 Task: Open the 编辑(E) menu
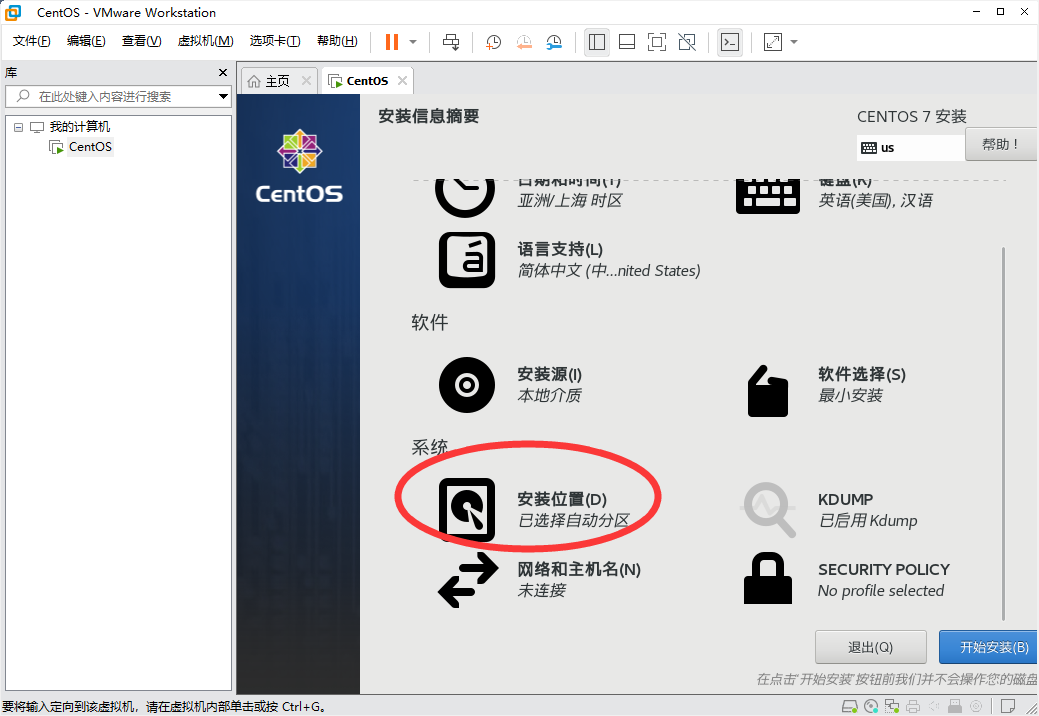pos(85,41)
